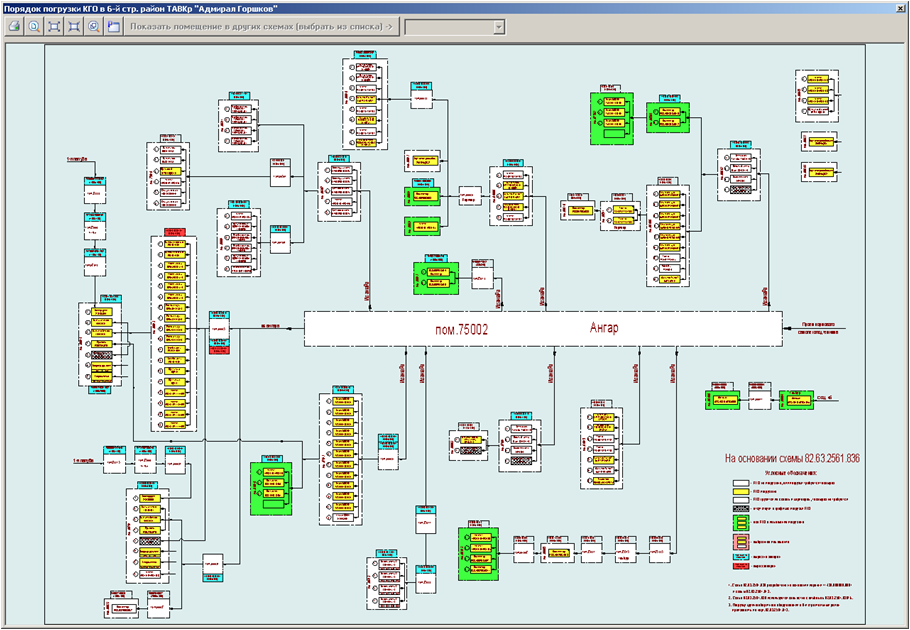
Task: Click the second frame (zoom extents) icon
Action: pos(73,26)
